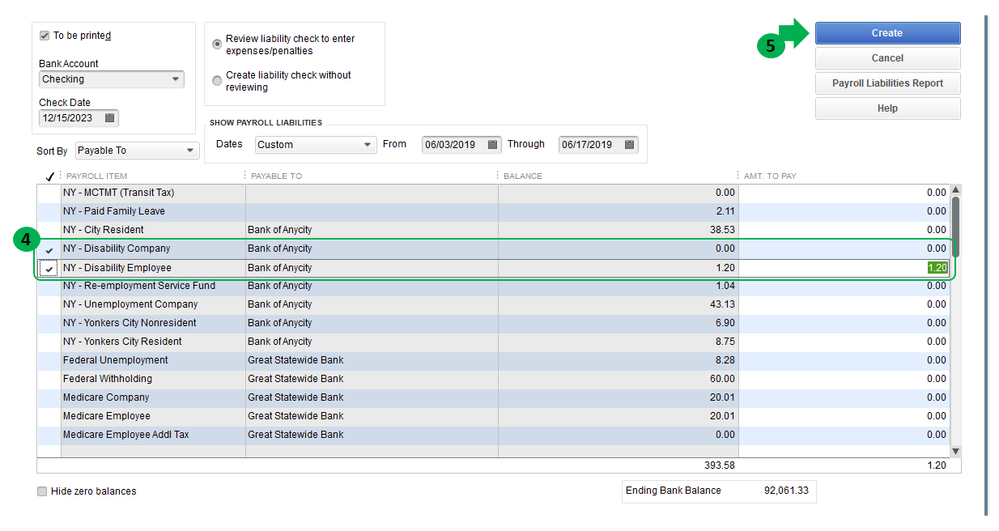Screen dimensions: 999x531
Task: Open the Check Date calendar picker icon
Action: 110,118
